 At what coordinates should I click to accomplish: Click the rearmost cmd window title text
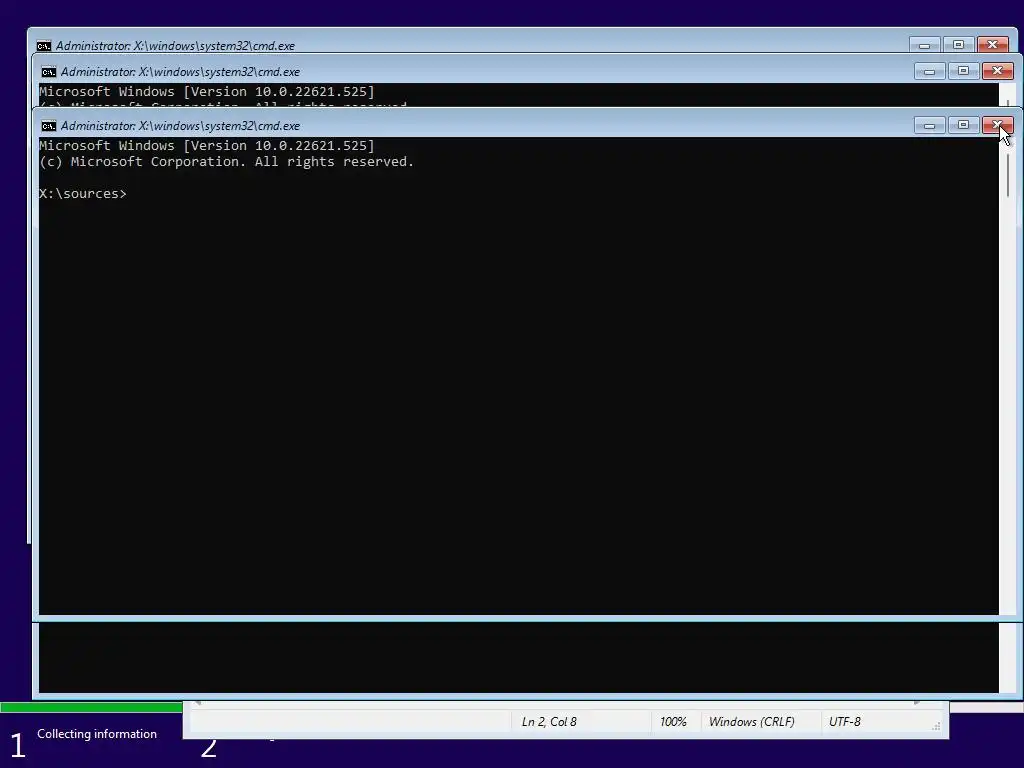pos(175,46)
